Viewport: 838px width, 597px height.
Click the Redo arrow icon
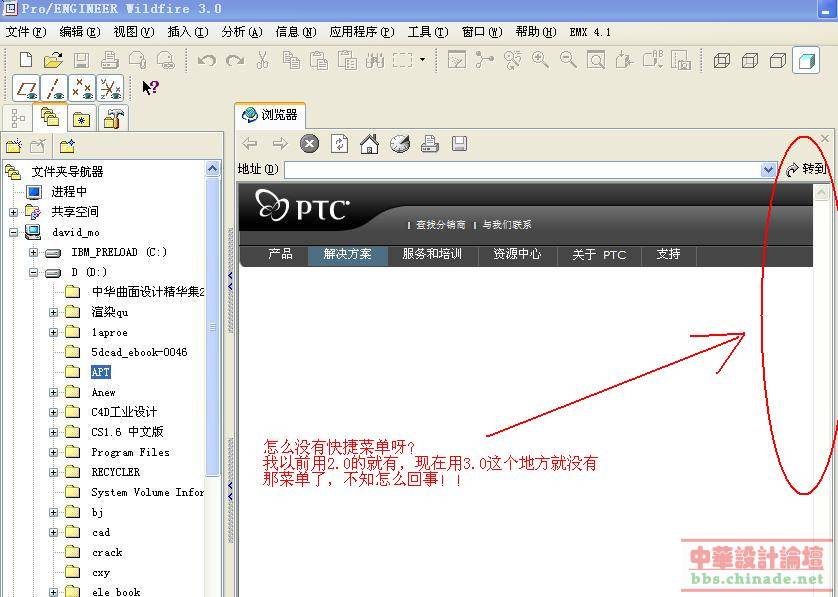(235, 60)
